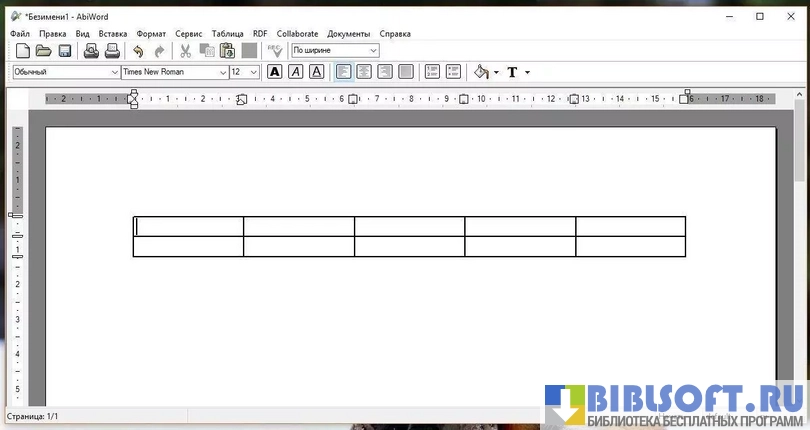Open the Collaborate menu
810x430 pixels.
click(x=297, y=34)
